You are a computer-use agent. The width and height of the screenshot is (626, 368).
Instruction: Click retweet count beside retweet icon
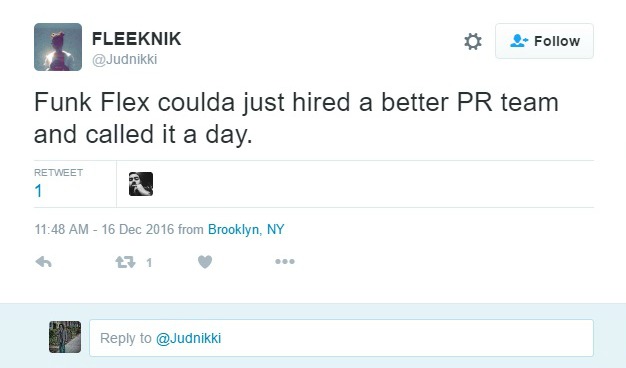point(149,263)
